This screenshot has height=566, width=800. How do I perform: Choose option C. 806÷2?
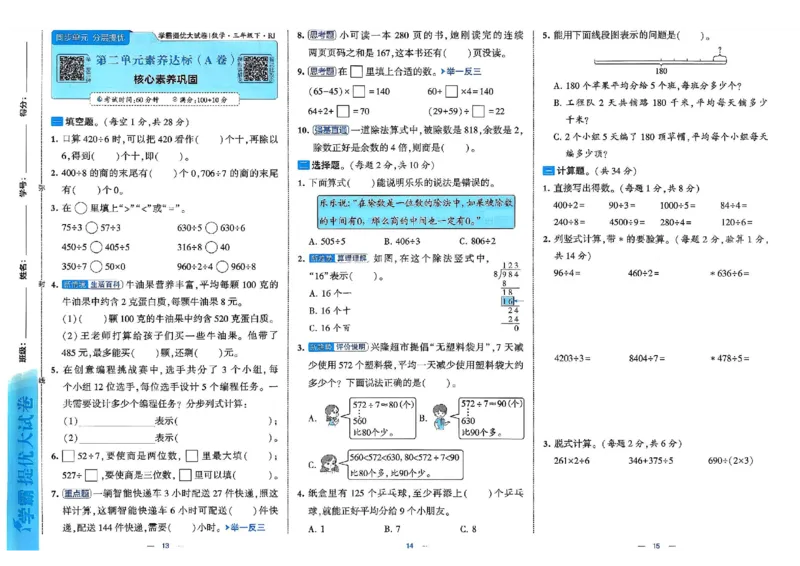click(478, 241)
